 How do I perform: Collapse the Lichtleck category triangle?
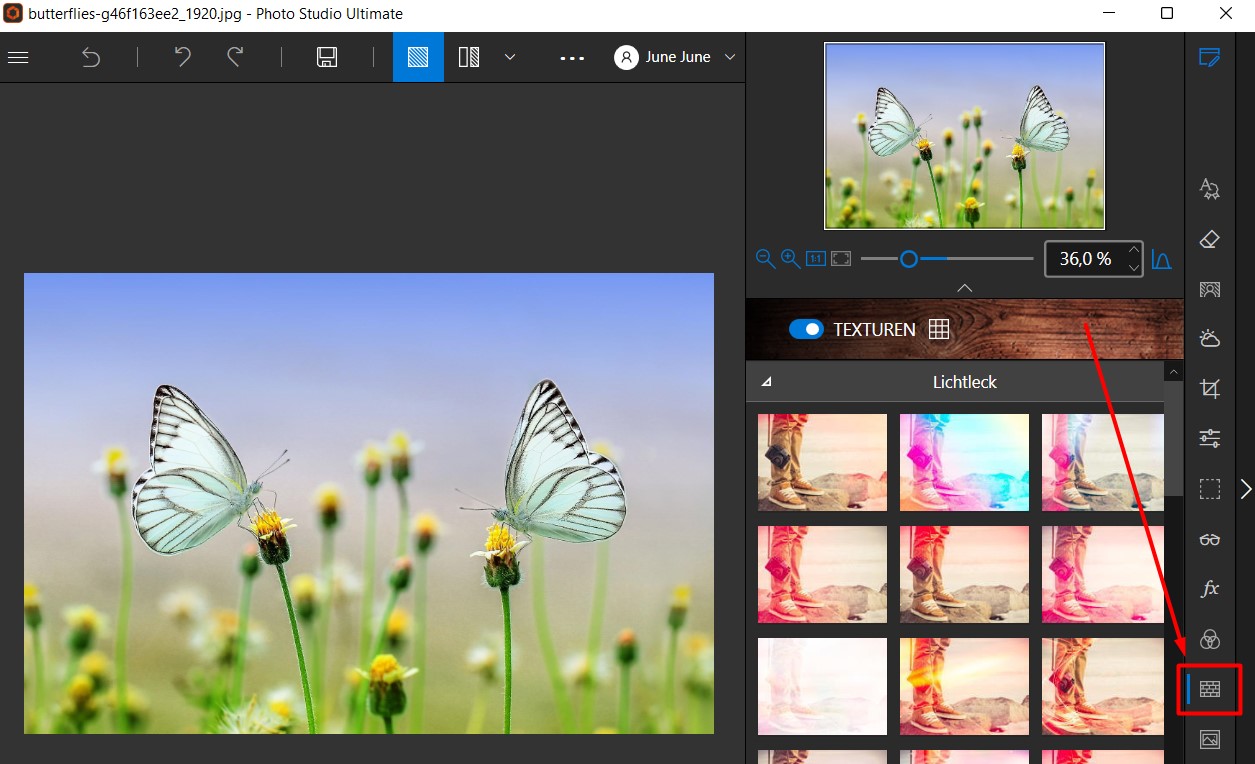tap(767, 382)
